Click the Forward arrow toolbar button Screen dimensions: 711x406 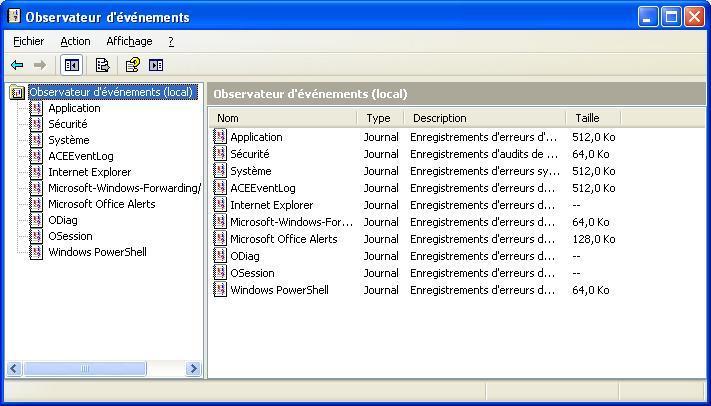click(40, 65)
